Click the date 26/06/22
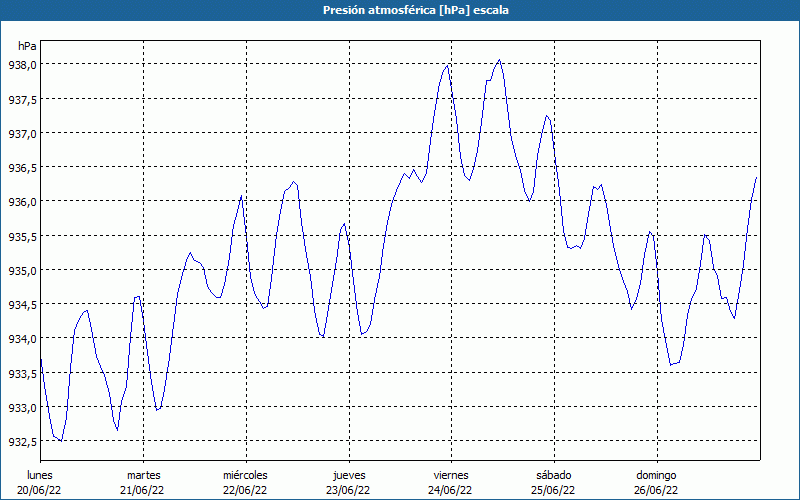 click(x=656, y=490)
